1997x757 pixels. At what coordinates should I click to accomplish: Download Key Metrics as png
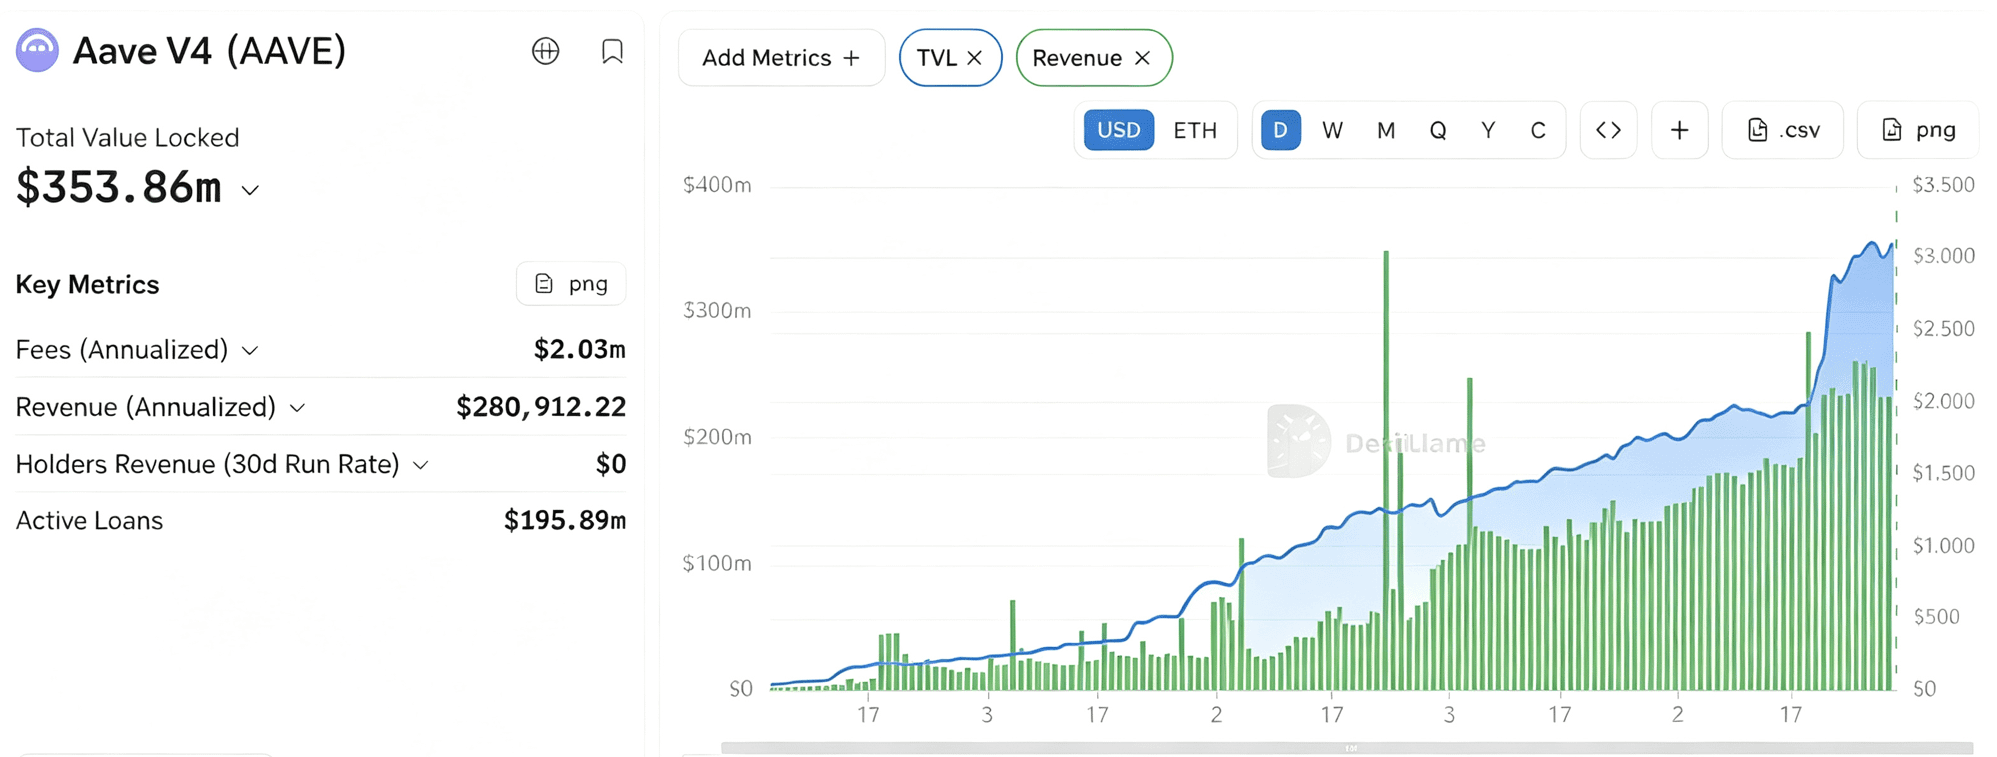(571, 284)
